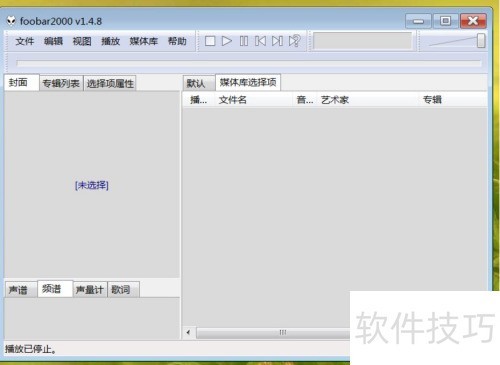
Task: Sort by the 文件名 column header
Action: coord(253,100)
